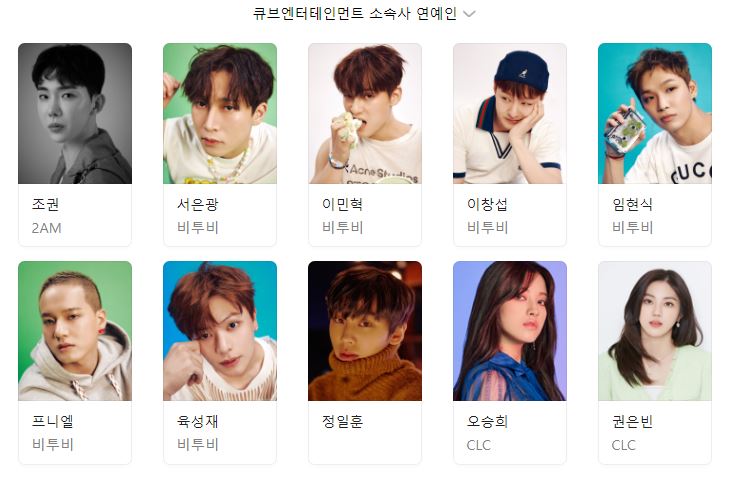Open the 육성재 profile photo
Screen dimensions: 729x478
point(220,331)
